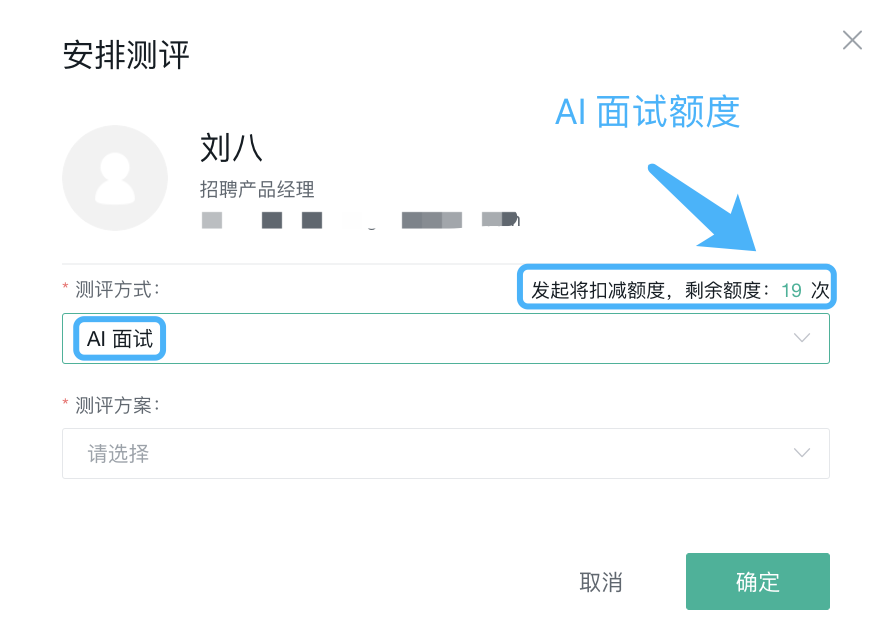Click the 发起将扣减额度 notice text
The height and width of the screenshot is (630, 890).
coord(598,290)
